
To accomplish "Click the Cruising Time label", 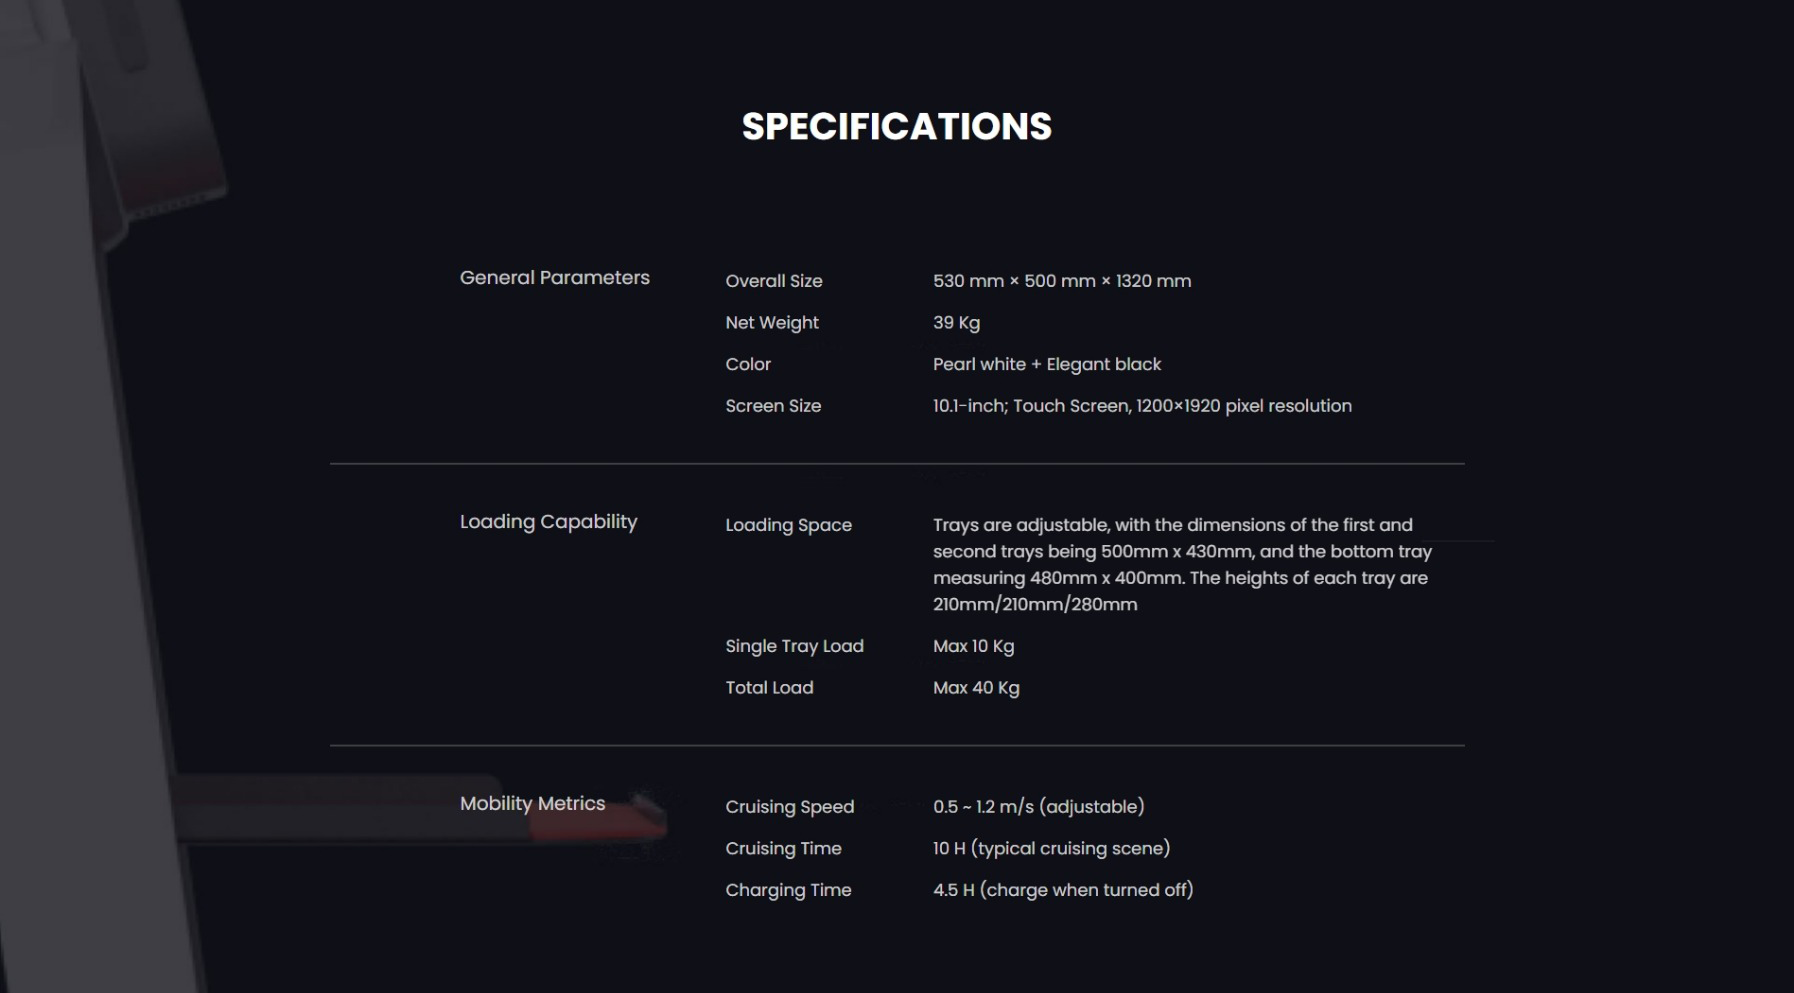I will (x=783, y=848).
